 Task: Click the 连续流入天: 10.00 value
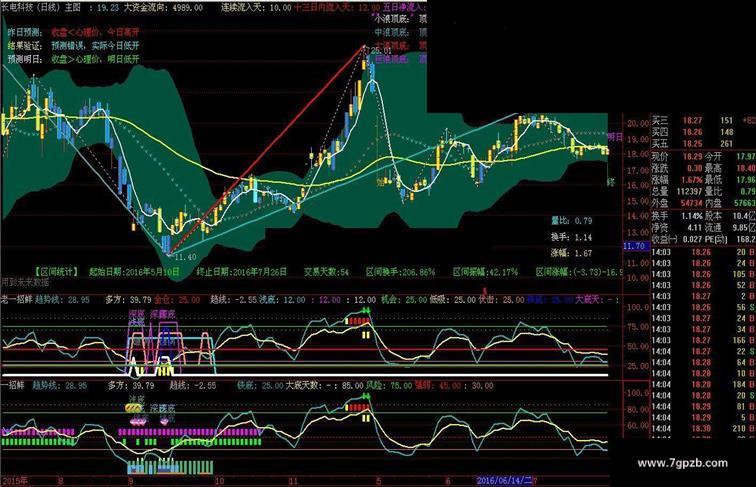pos(256,7)
